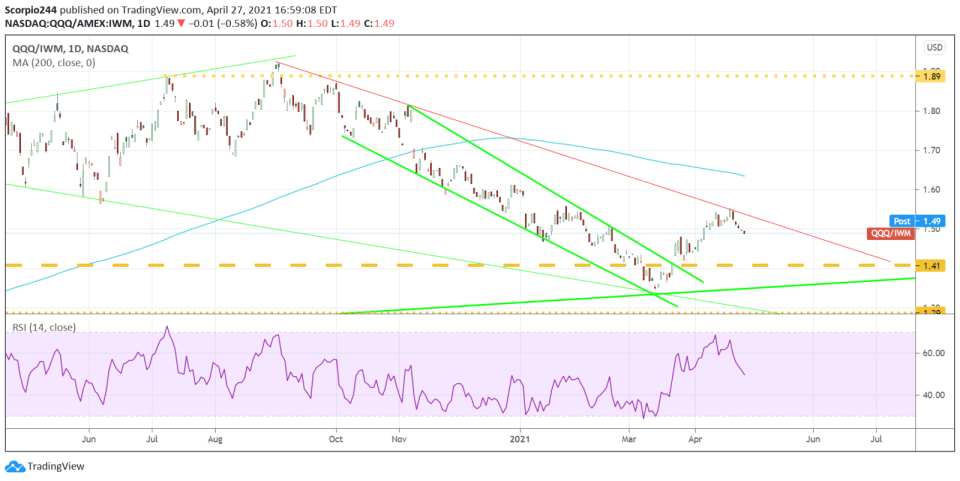Select the 1.70 price axis value

pos(934,150)
